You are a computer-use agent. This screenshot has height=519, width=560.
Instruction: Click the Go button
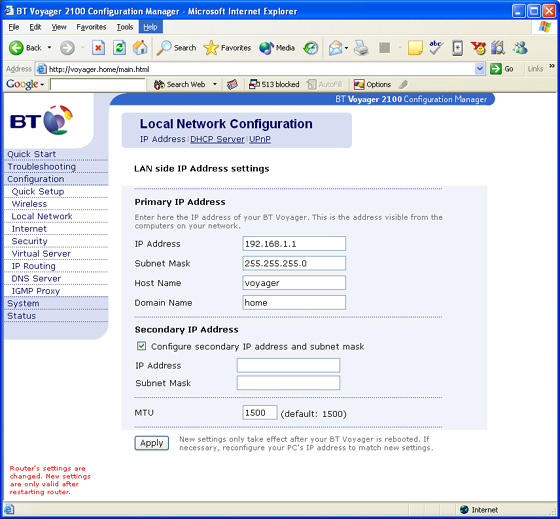coord(502,69)
